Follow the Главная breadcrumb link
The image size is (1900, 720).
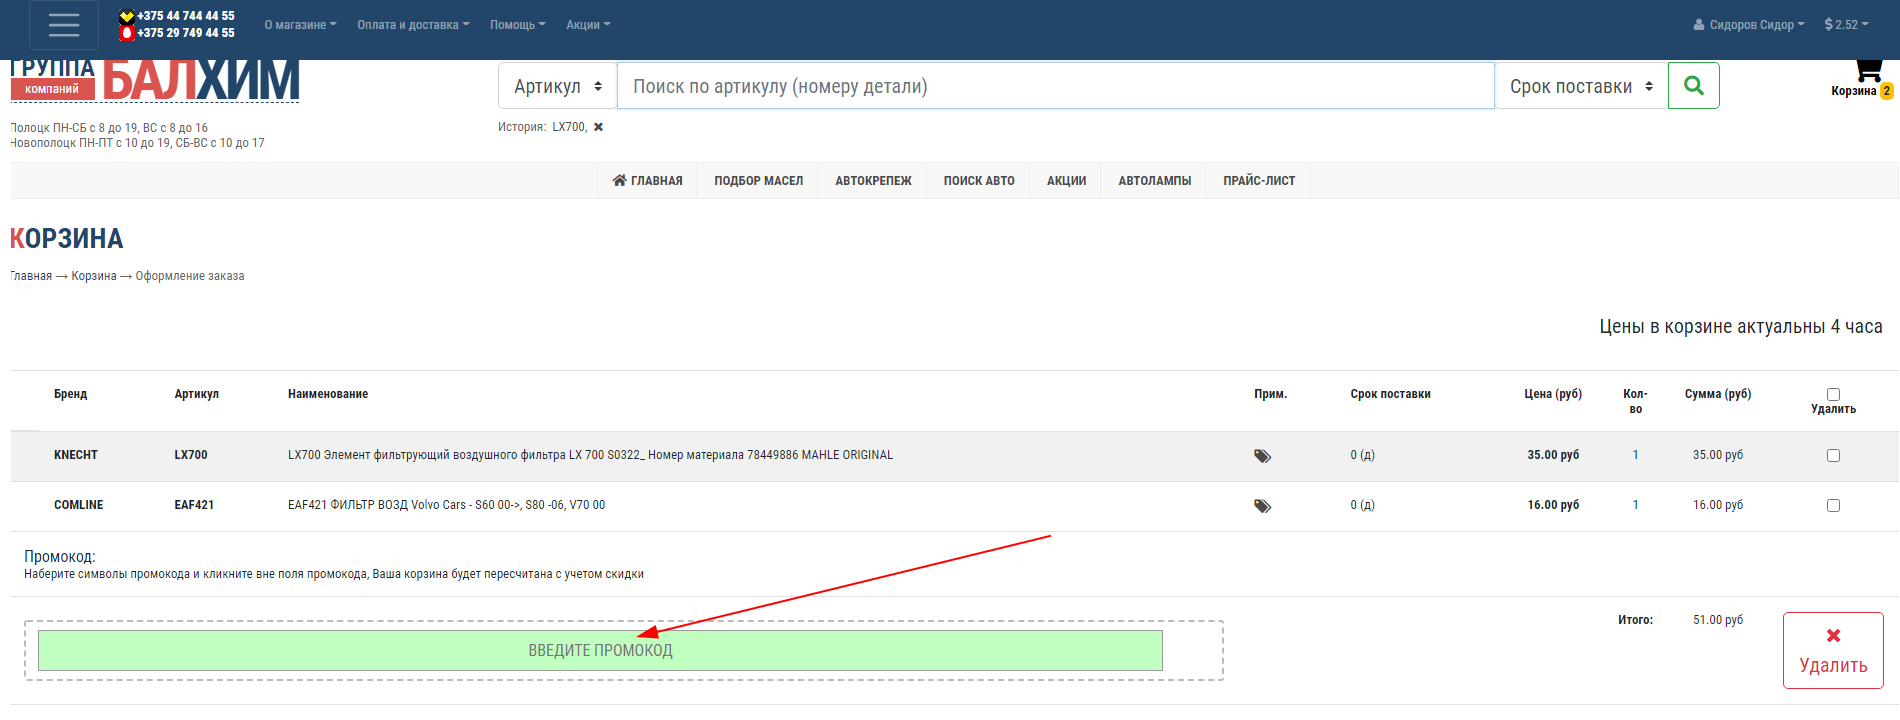(31, 276)
